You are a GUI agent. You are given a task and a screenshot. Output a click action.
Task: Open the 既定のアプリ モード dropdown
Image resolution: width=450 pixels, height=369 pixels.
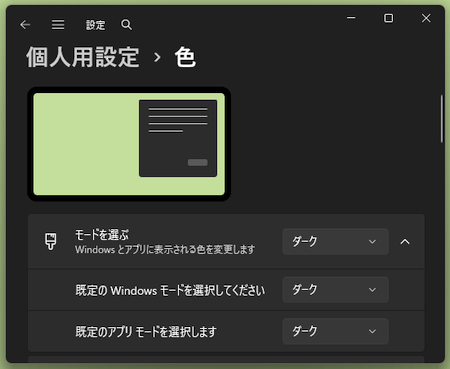(335, 331)
